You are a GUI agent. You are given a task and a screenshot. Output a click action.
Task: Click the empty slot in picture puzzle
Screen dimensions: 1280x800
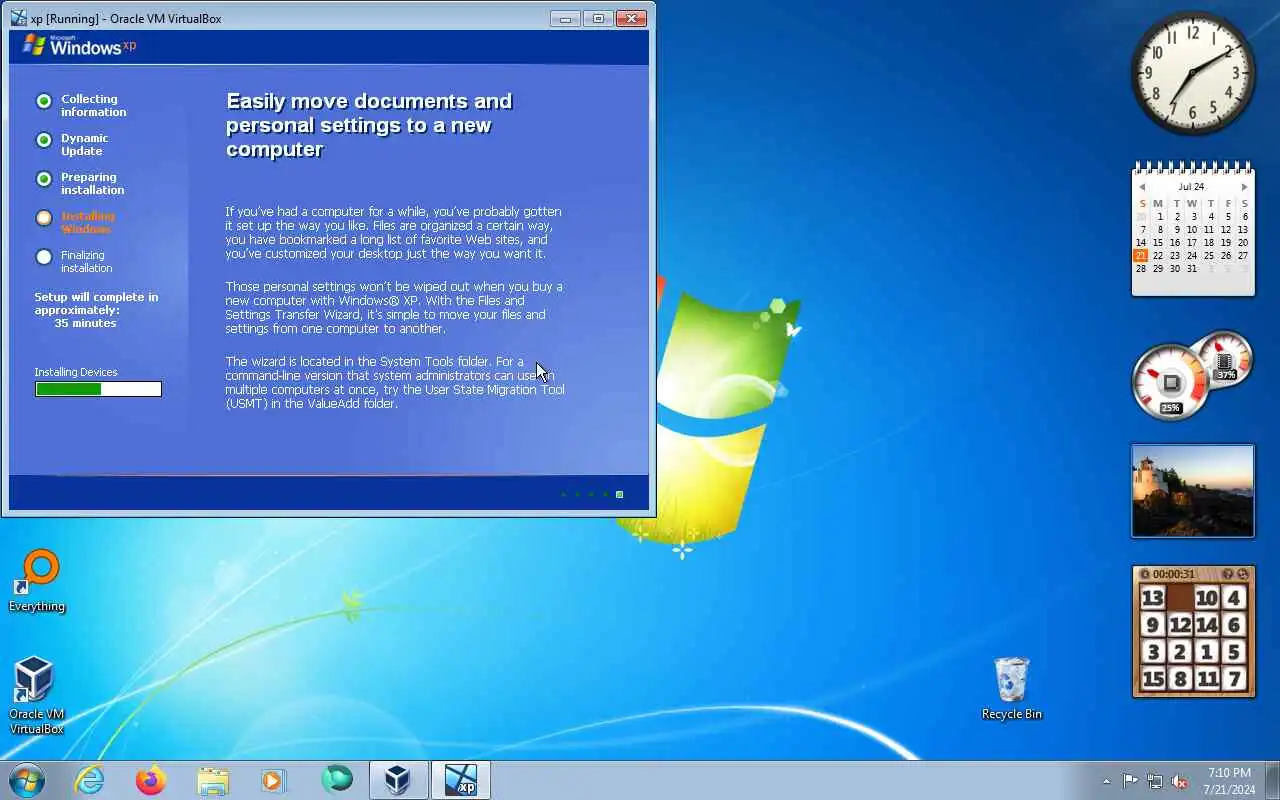pyautogui.click(x=1180, y=598)
